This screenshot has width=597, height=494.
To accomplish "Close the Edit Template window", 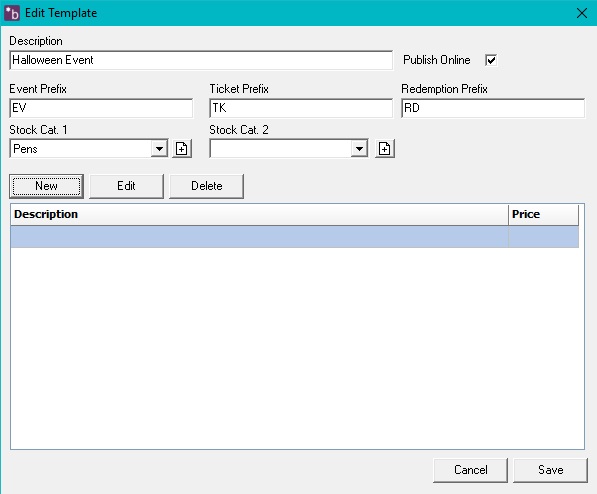I will tap(581, 13).
